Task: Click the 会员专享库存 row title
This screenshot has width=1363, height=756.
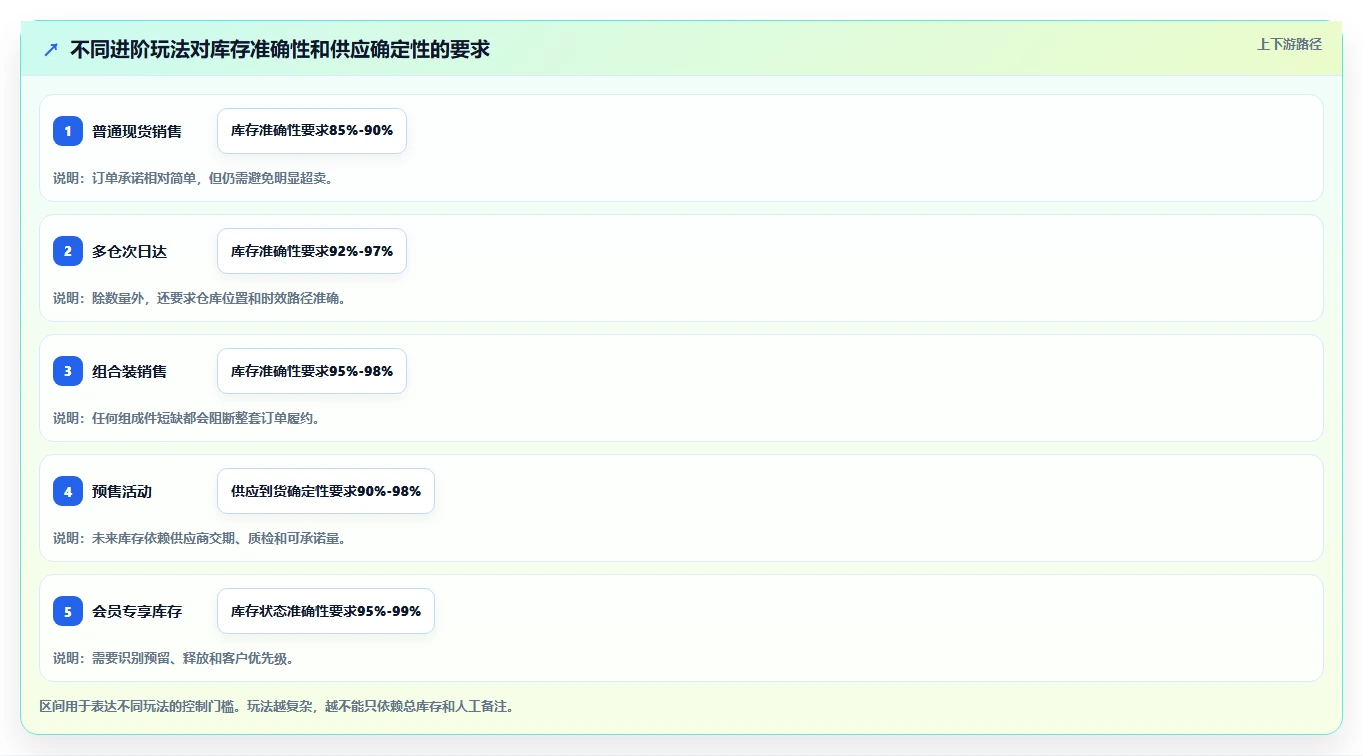Action: [x=137, y=611]
